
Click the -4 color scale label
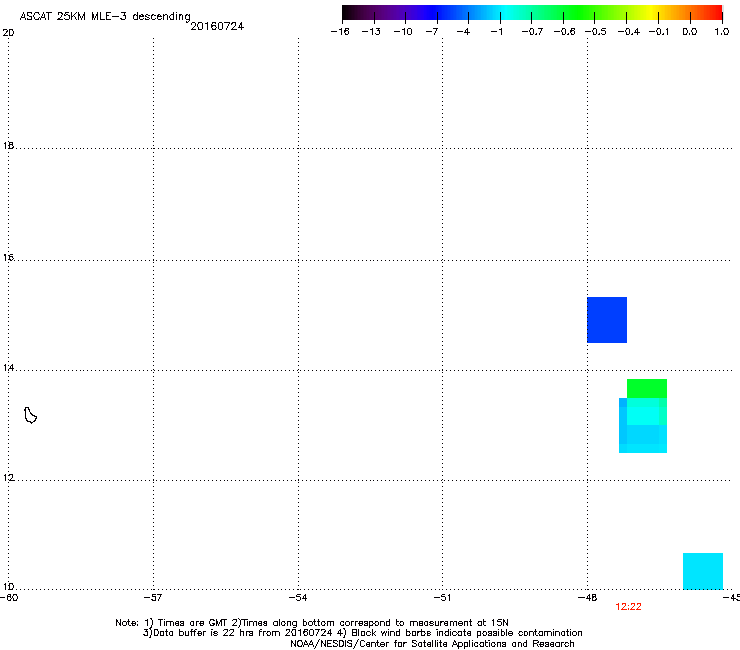click(x=463, y=32)
